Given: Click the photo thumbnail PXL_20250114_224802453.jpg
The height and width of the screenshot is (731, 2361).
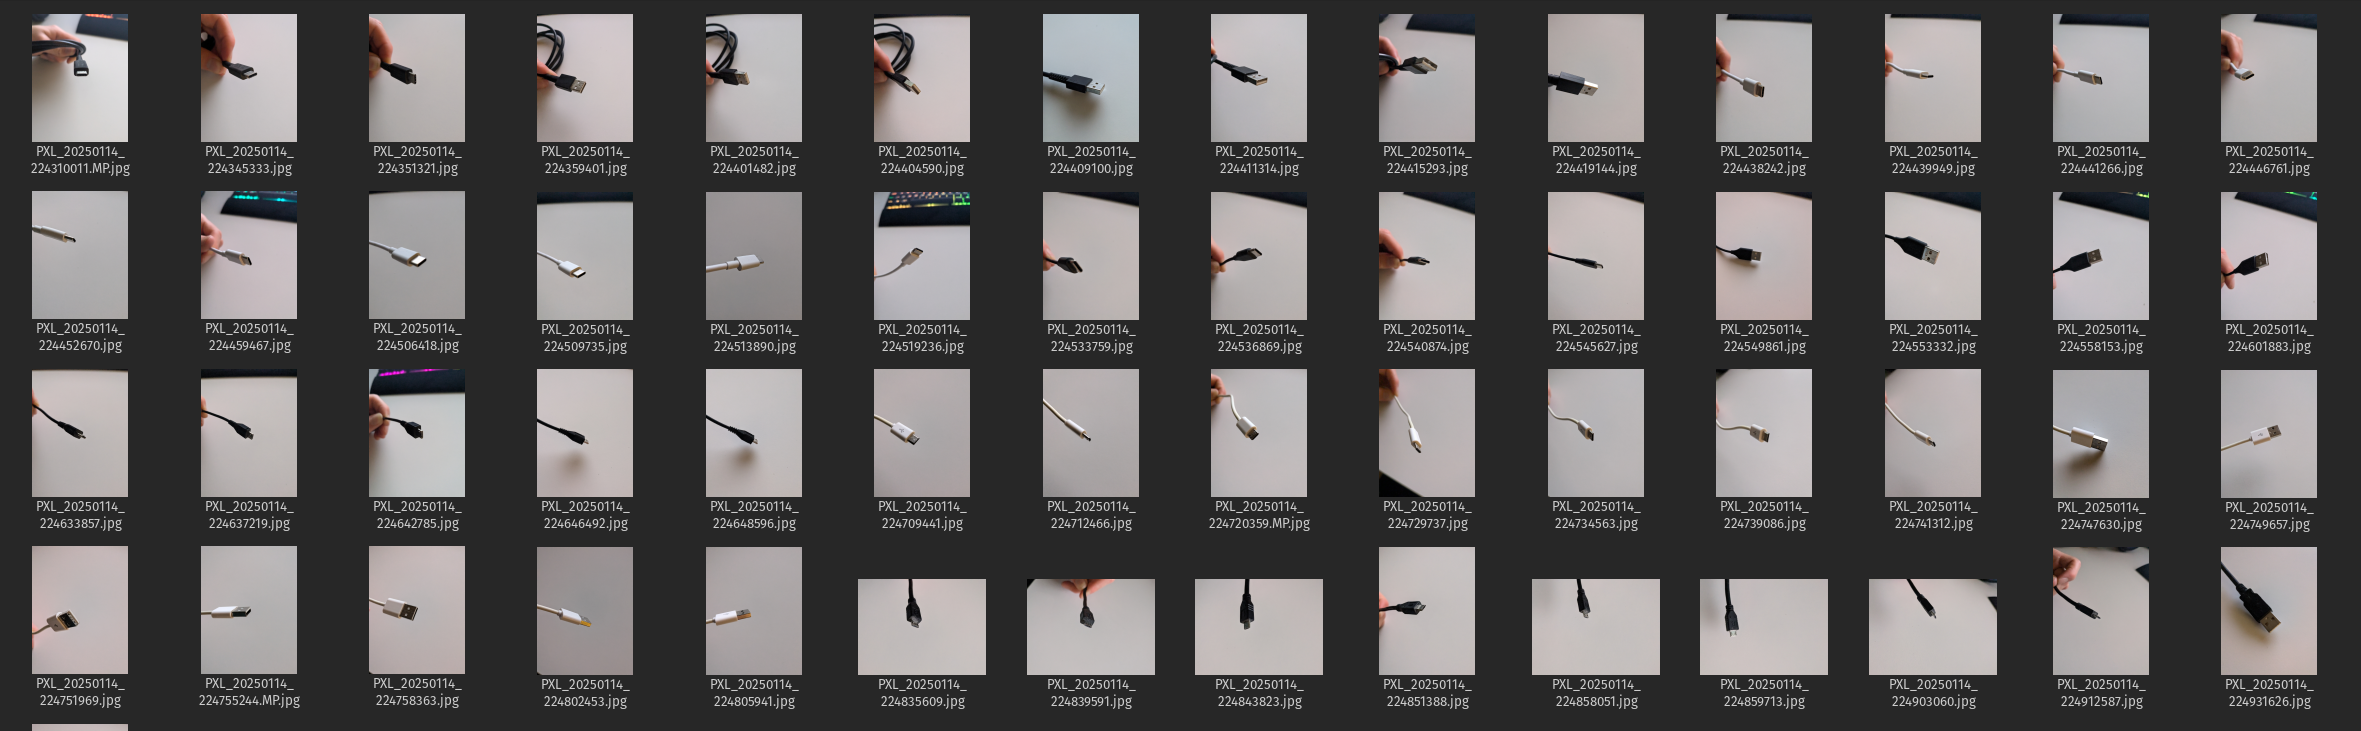Looking at the screenshot, I should [x=585, y=610].
